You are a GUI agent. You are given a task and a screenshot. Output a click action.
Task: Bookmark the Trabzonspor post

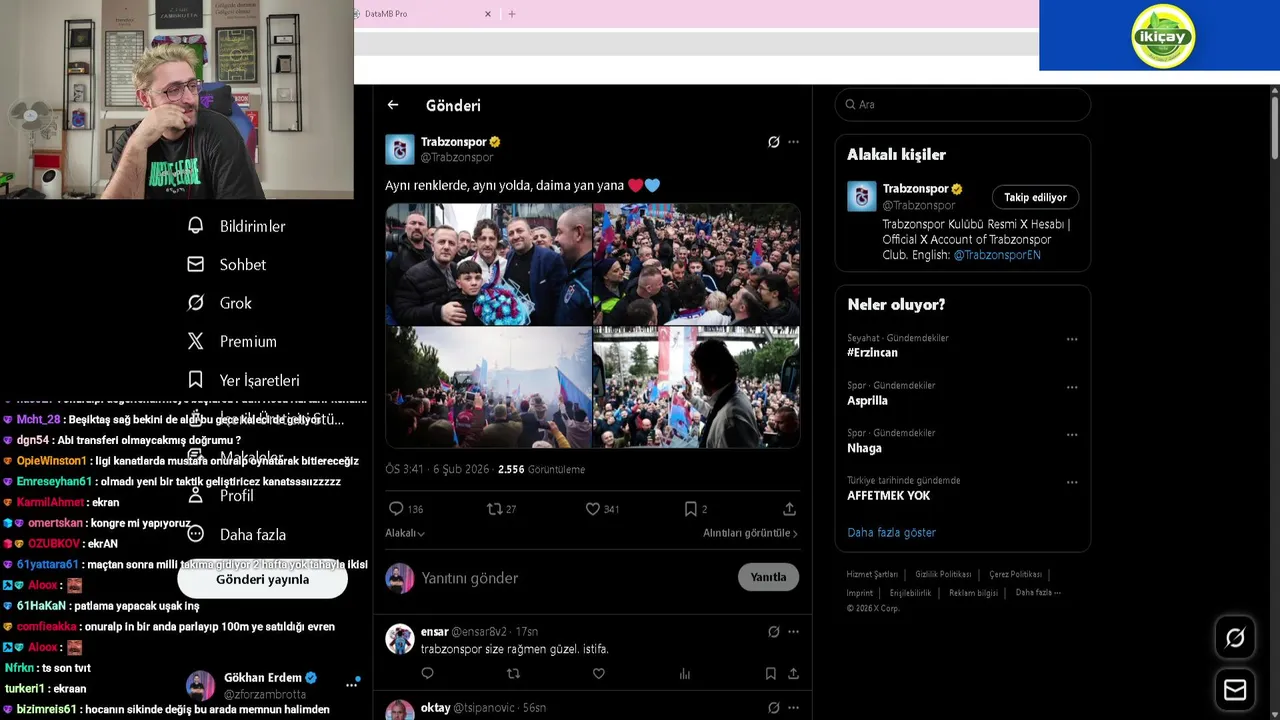click(x=690, y=509)
